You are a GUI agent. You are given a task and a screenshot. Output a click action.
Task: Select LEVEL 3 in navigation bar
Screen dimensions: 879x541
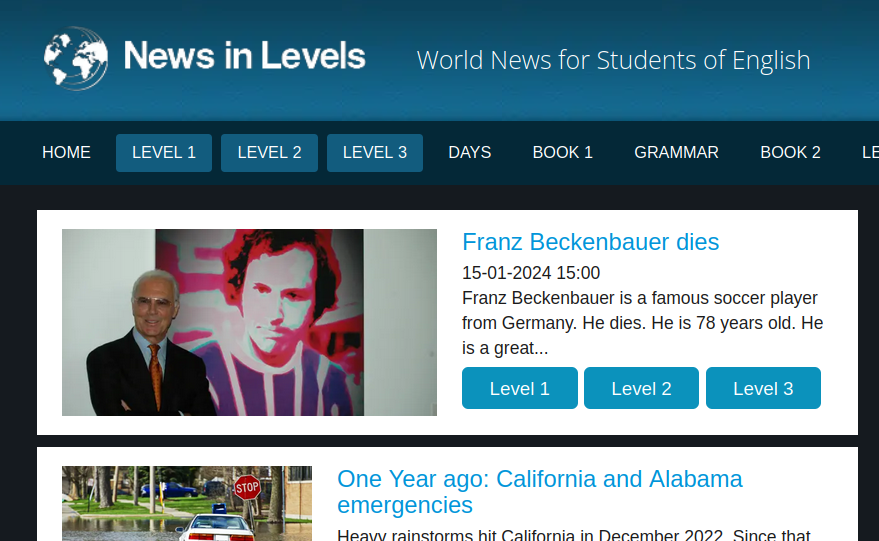[375, 153]
